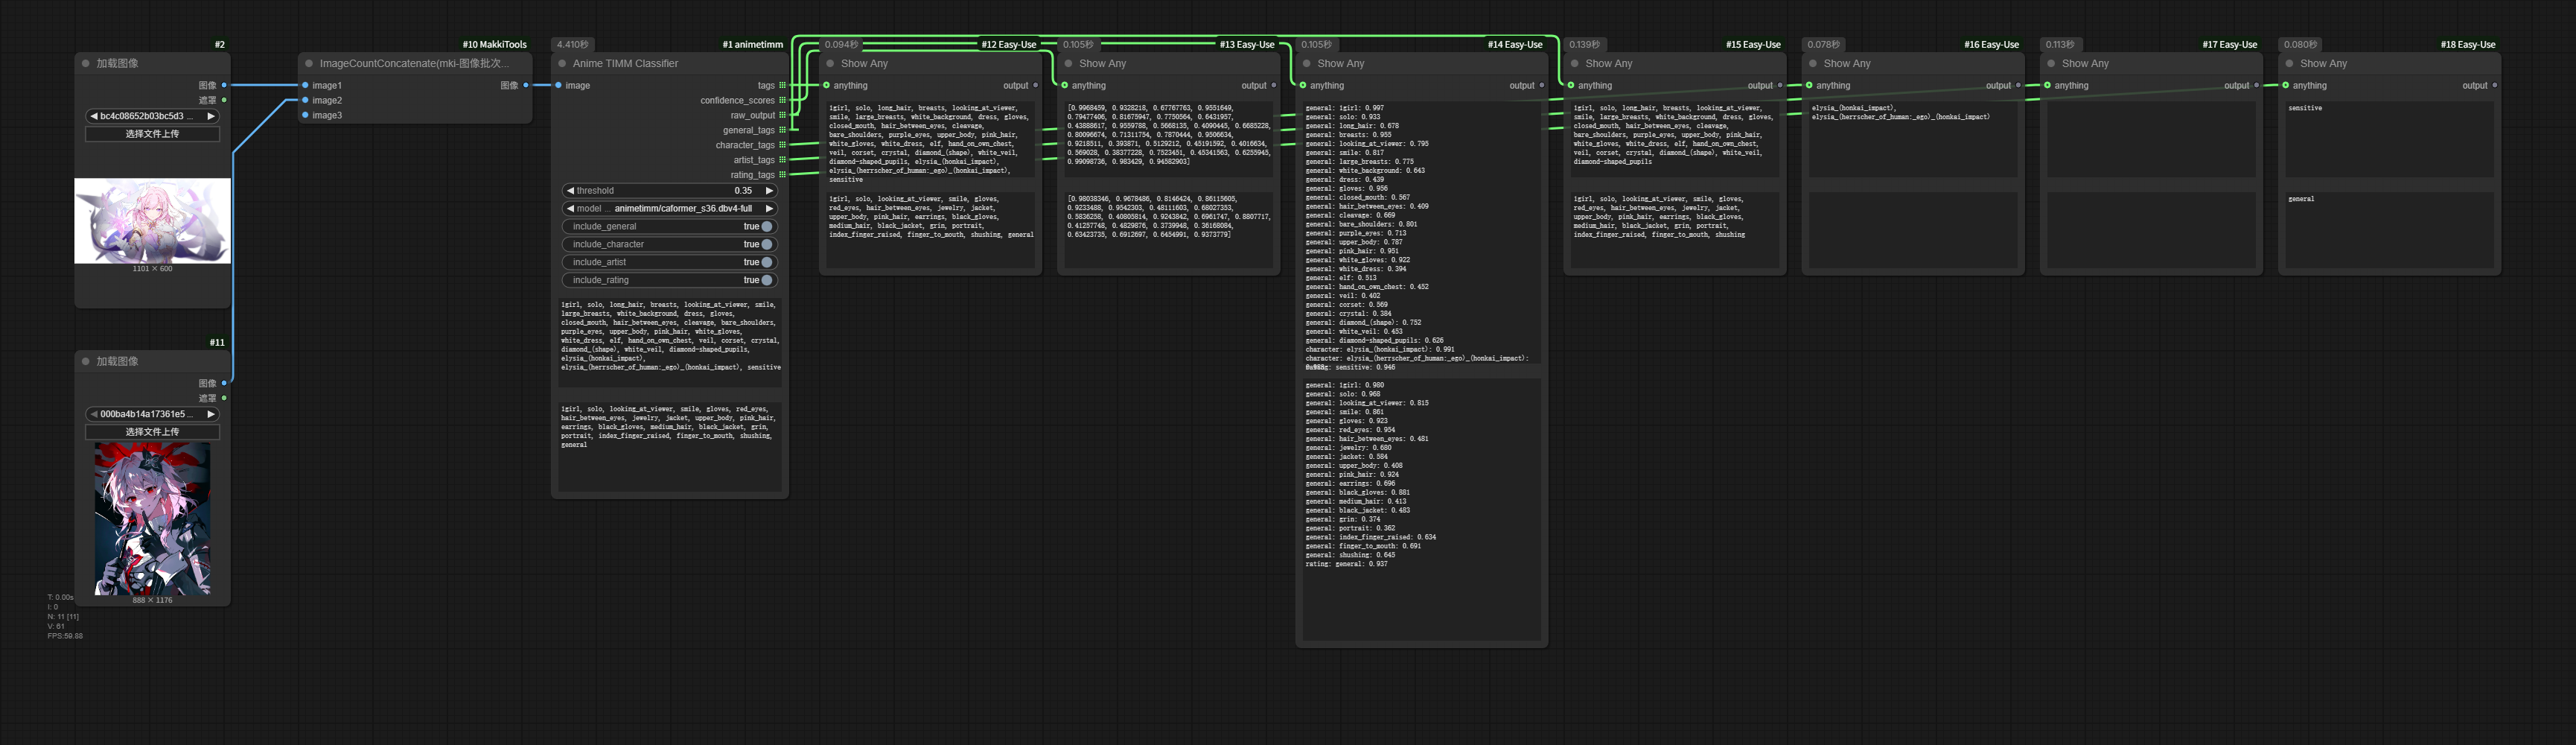The width and height of the screenshot is (2576, 745).
Task: Collapse the #17 Show Any node dot
Action: point(2051,63)
